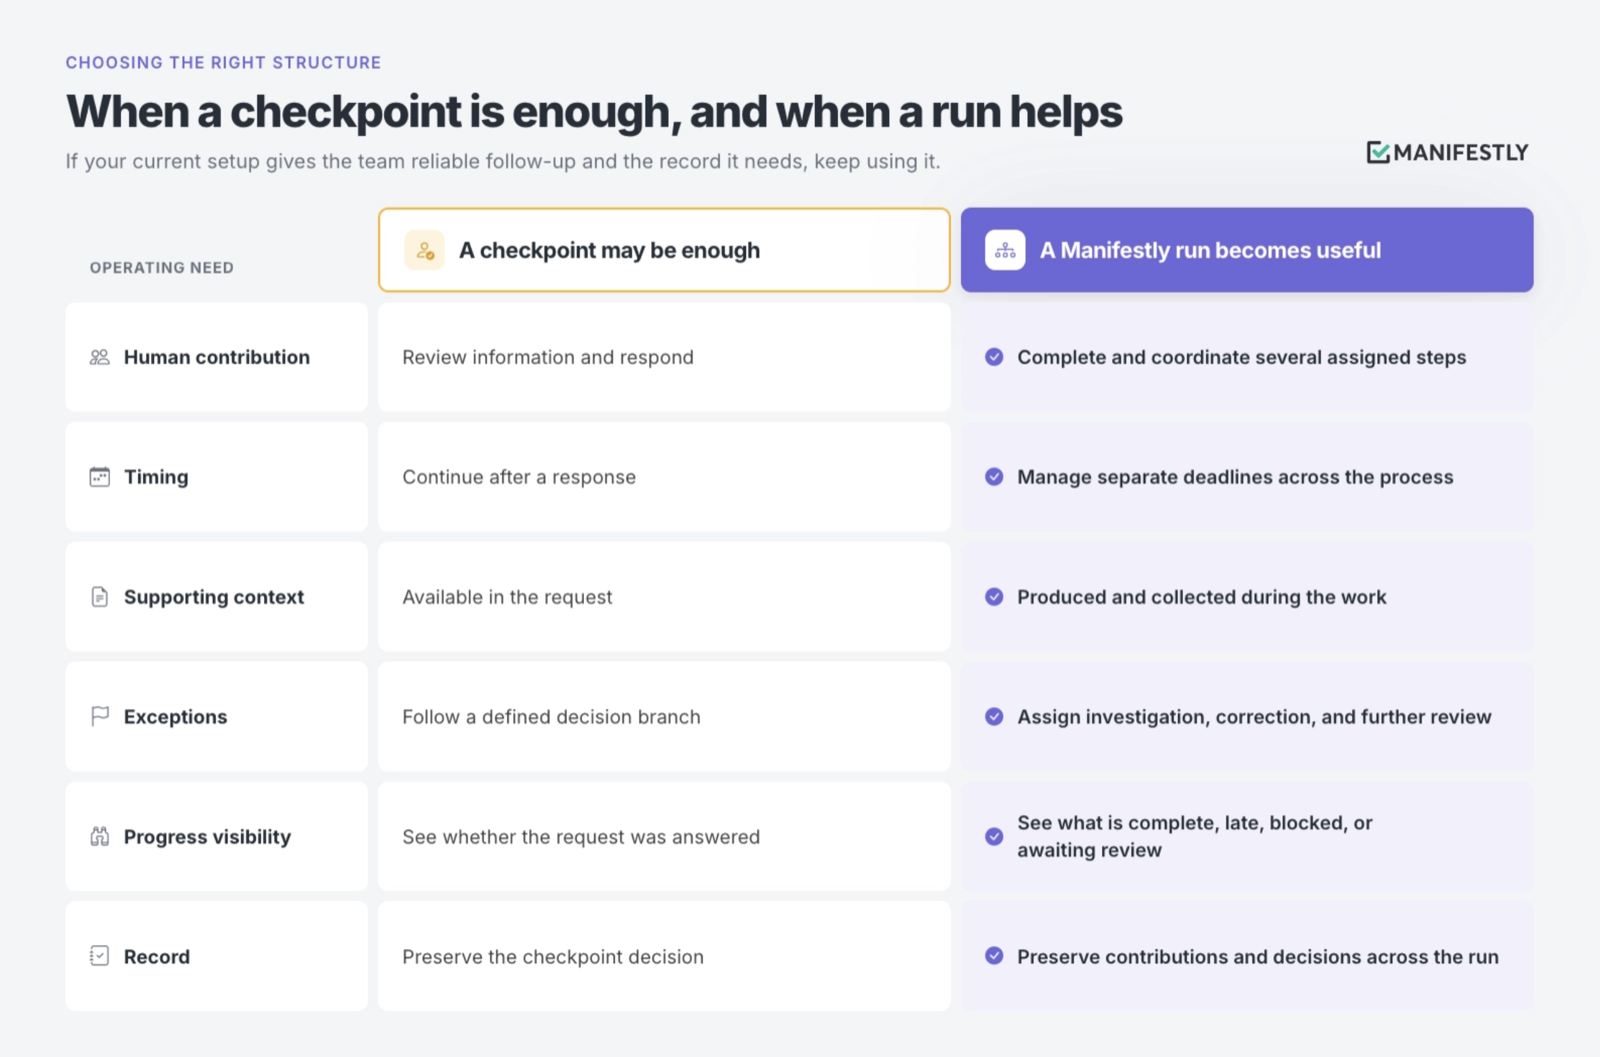
Task: Click the Manifestly logo checkmark icon
Action: pyautogui.click(x=1378, y=152)
